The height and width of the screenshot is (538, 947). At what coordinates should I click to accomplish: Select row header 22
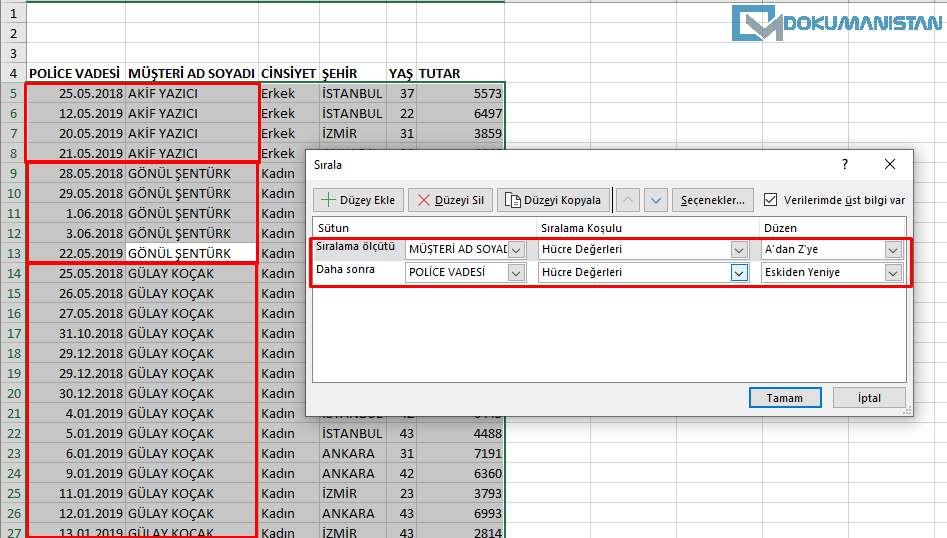(x=13, y=434)
